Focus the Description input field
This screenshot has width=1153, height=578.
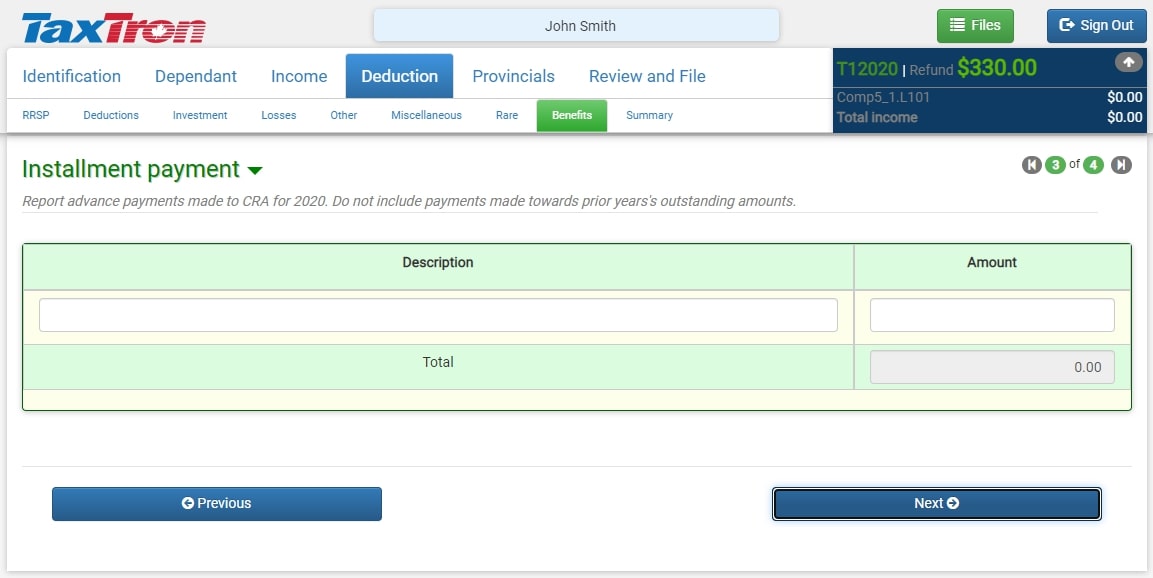click(438, 315)
